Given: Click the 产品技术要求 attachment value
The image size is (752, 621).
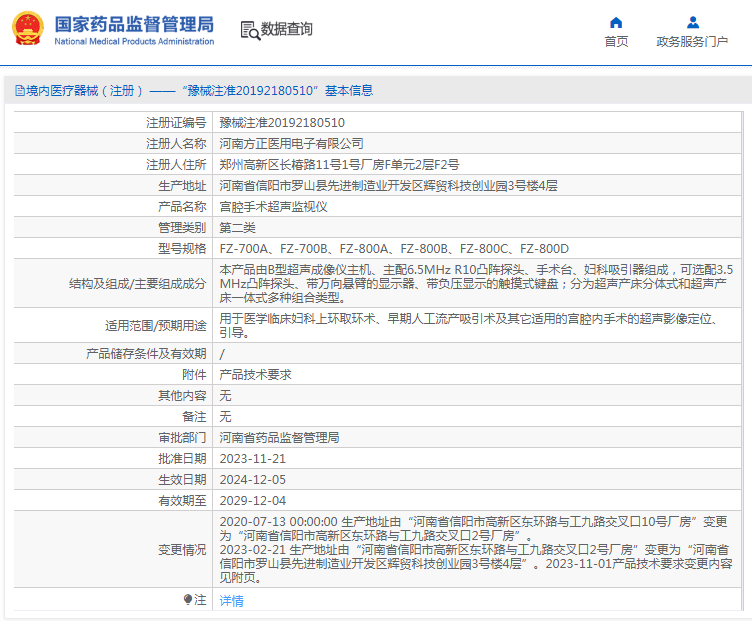Looking at the screenshot, I should (x=255, y=375).
